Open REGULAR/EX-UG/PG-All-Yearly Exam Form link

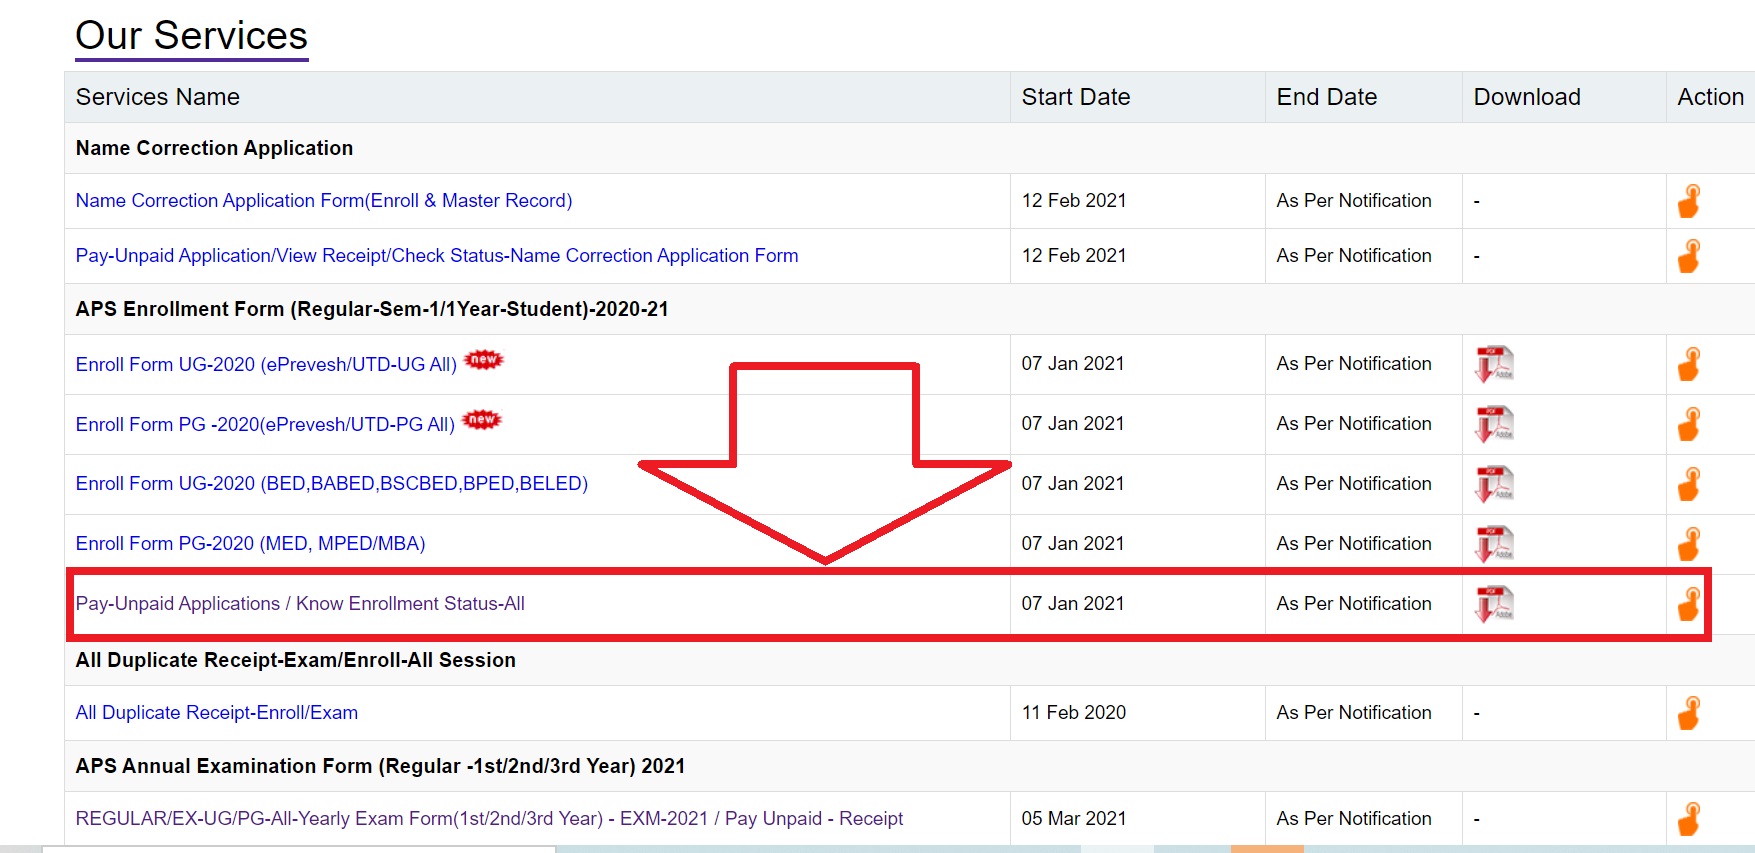pos(489,819)
